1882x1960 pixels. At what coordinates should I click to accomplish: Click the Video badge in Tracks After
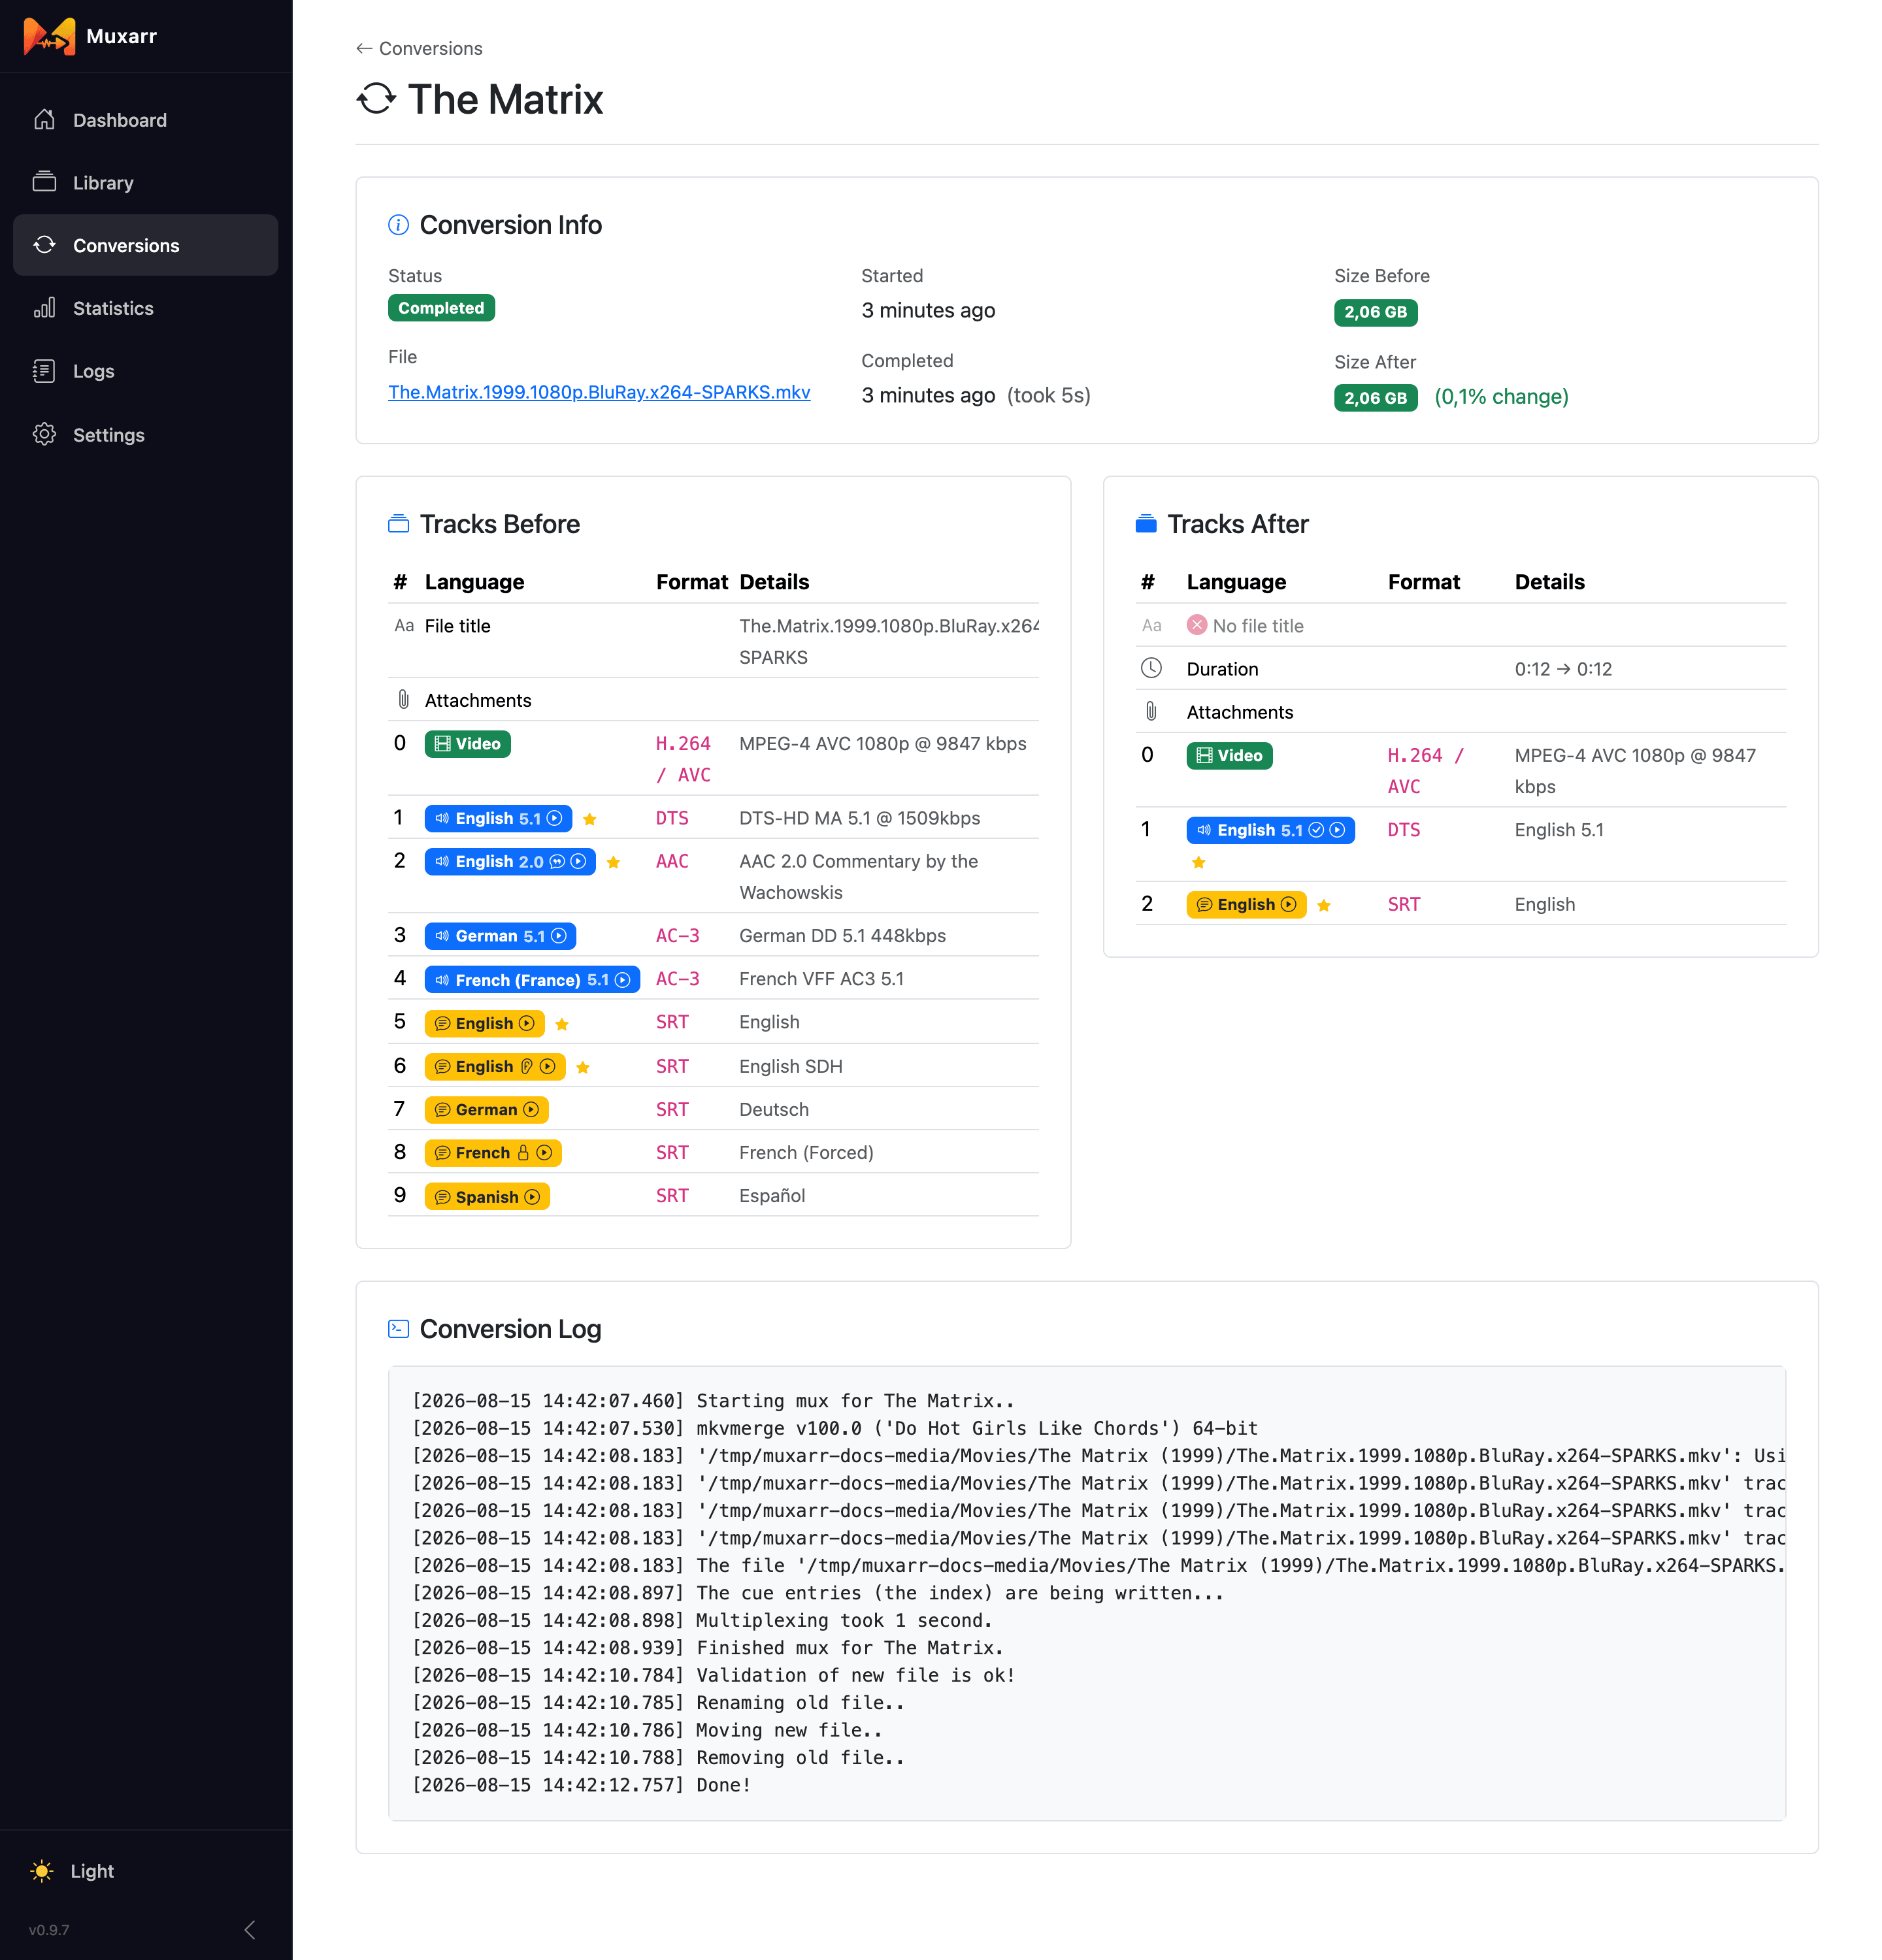click(1229, 756)
